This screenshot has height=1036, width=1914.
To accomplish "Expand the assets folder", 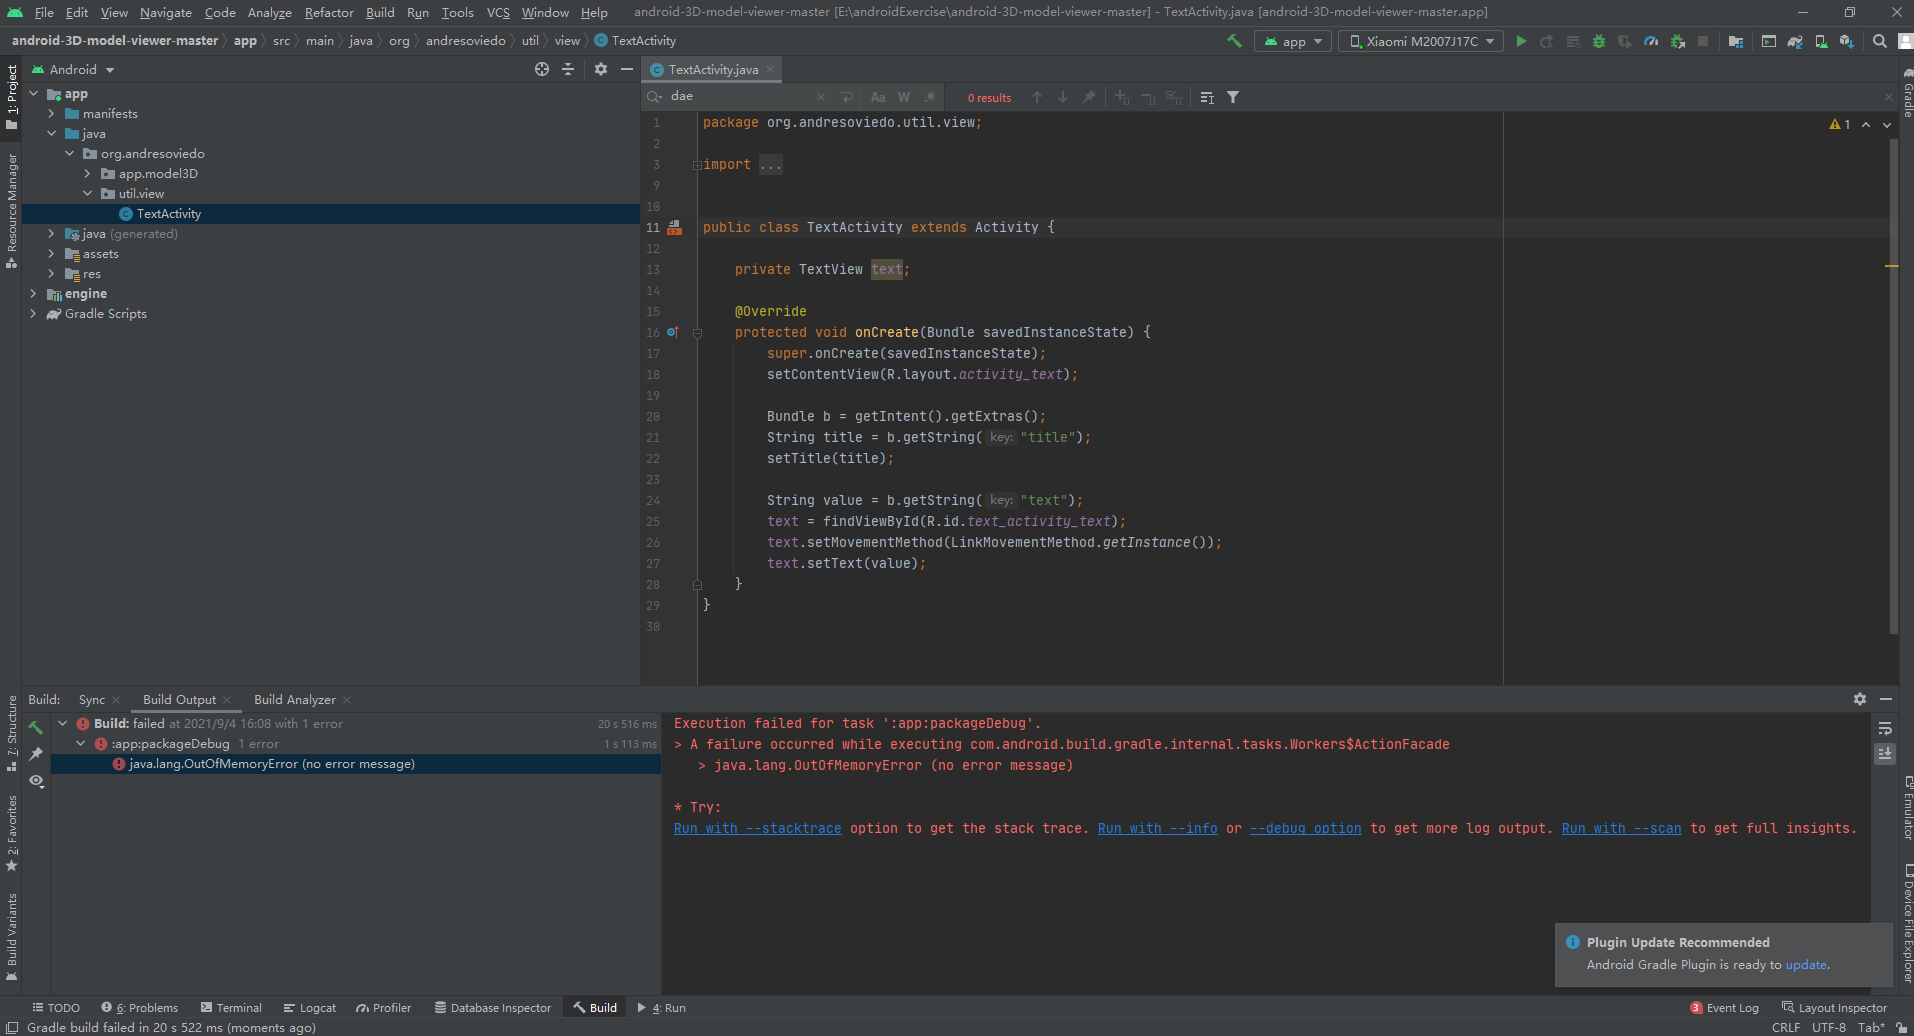I will point(51,253).
